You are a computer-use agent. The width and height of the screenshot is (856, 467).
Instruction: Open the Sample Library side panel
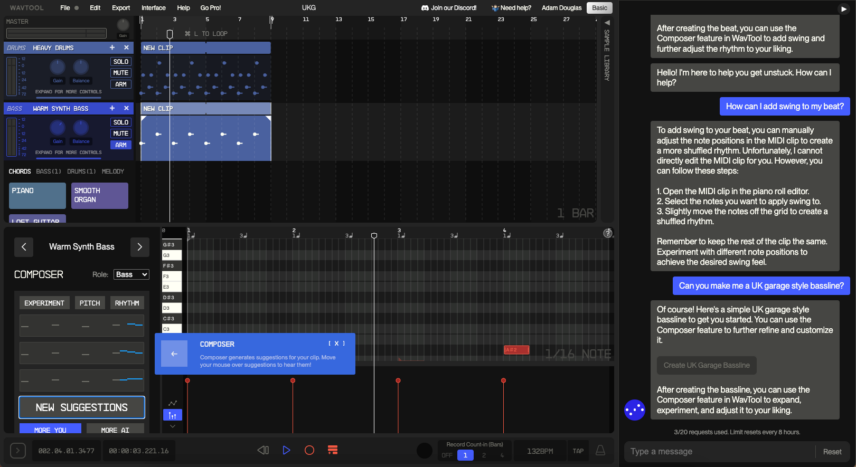click(606, 53)
